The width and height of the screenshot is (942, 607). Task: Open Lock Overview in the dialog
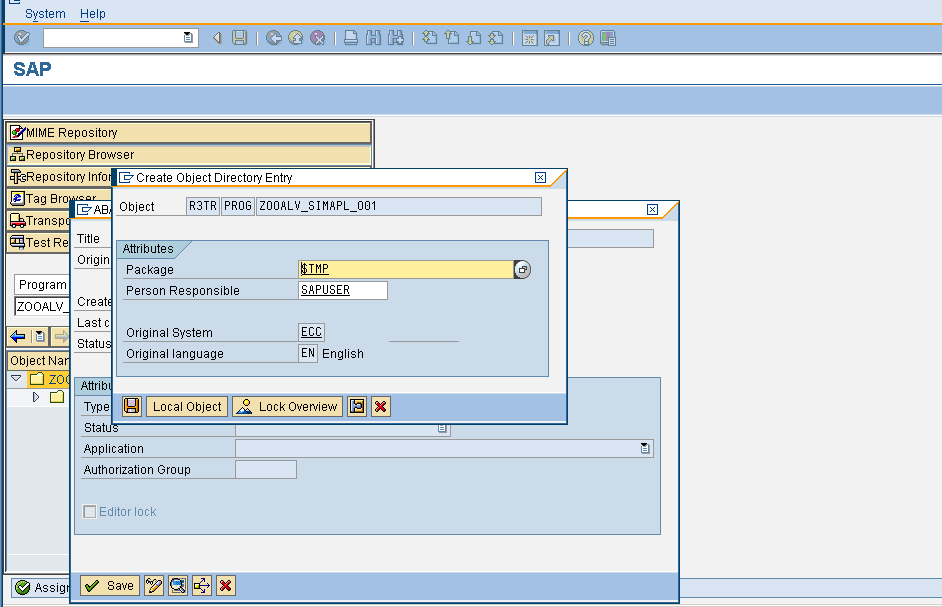287,406
